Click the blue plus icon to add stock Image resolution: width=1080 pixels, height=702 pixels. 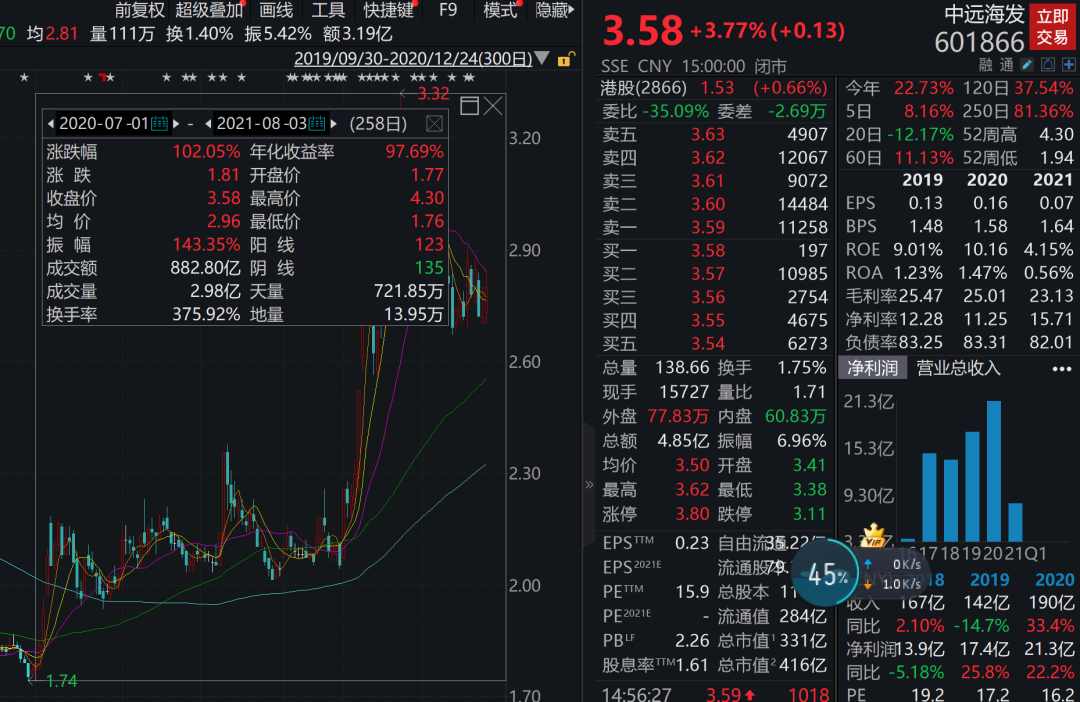pos(1070,64)
